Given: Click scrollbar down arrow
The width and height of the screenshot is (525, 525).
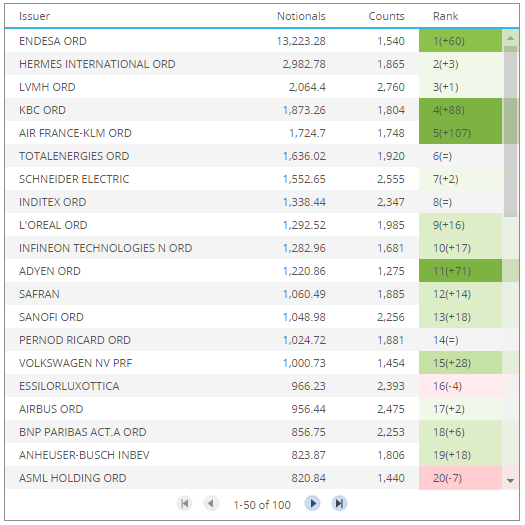Looking at the screenshot, I should (x=510, y=481).
